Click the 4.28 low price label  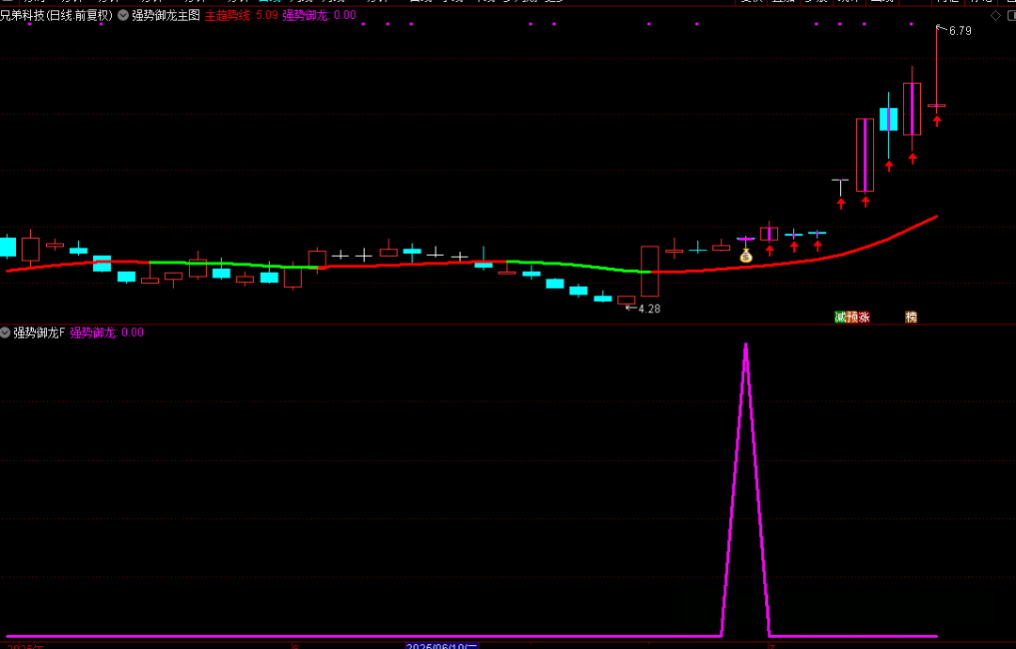tap(649, 309)
